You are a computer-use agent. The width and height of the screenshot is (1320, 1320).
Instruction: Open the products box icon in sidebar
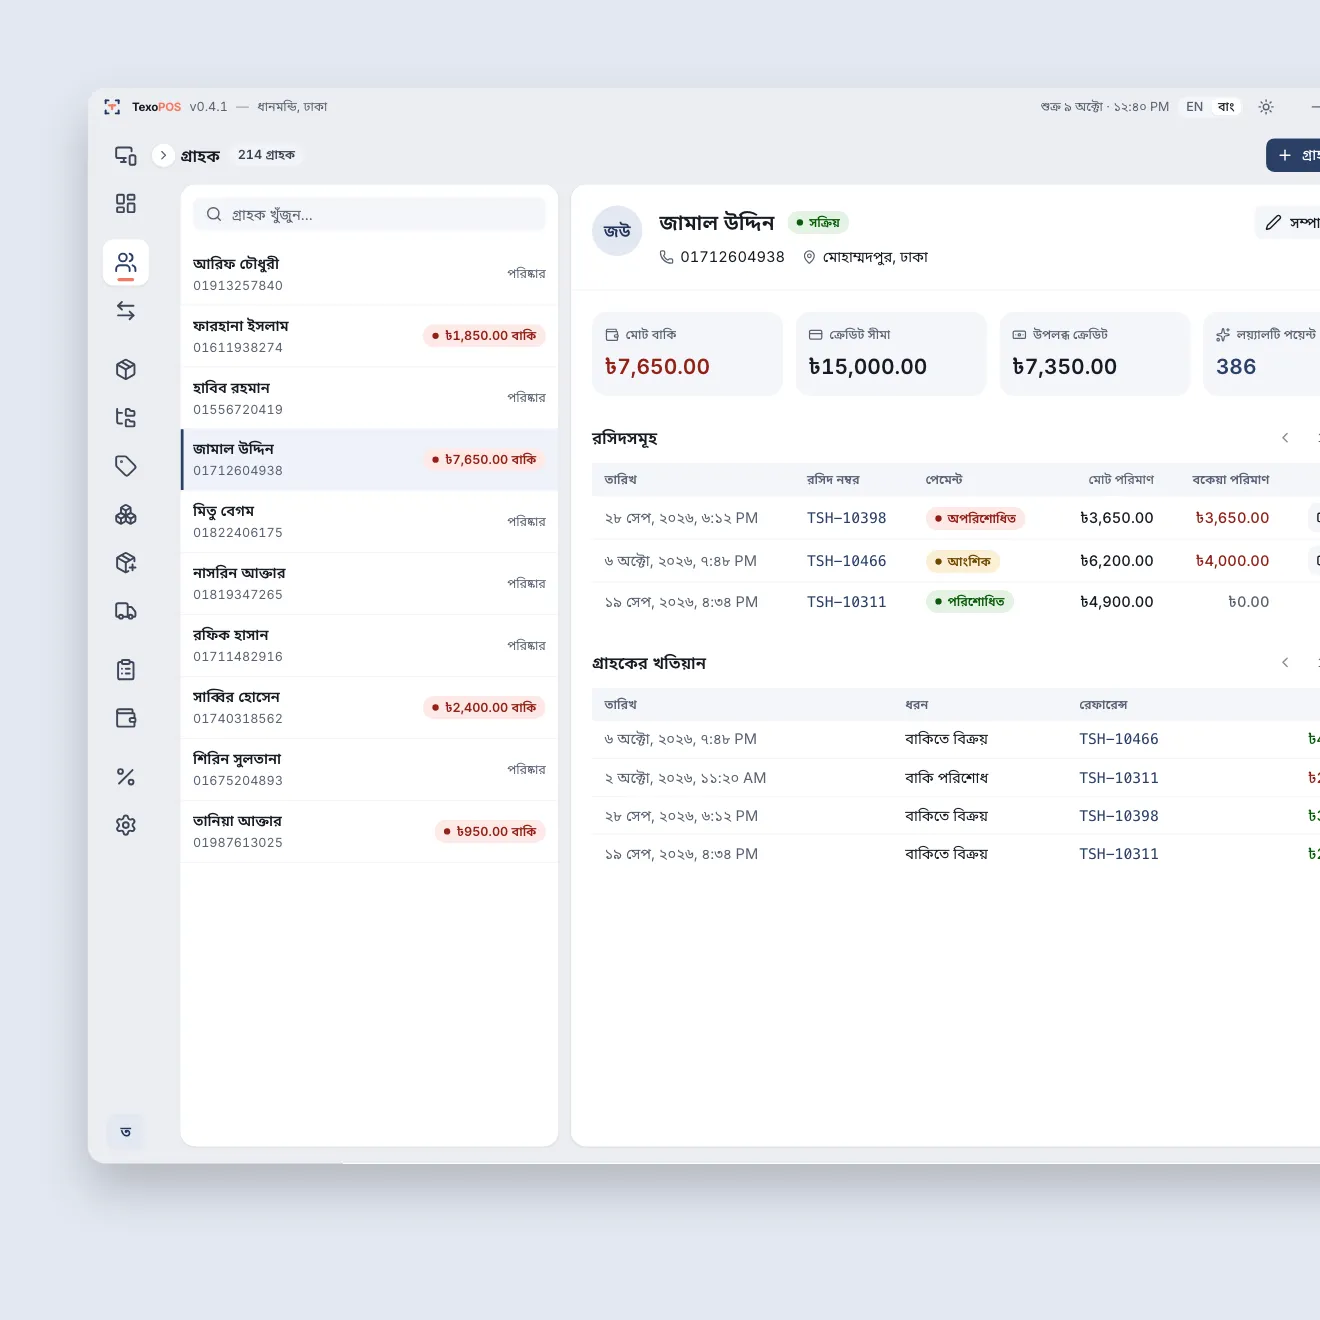tap(126, 370)
